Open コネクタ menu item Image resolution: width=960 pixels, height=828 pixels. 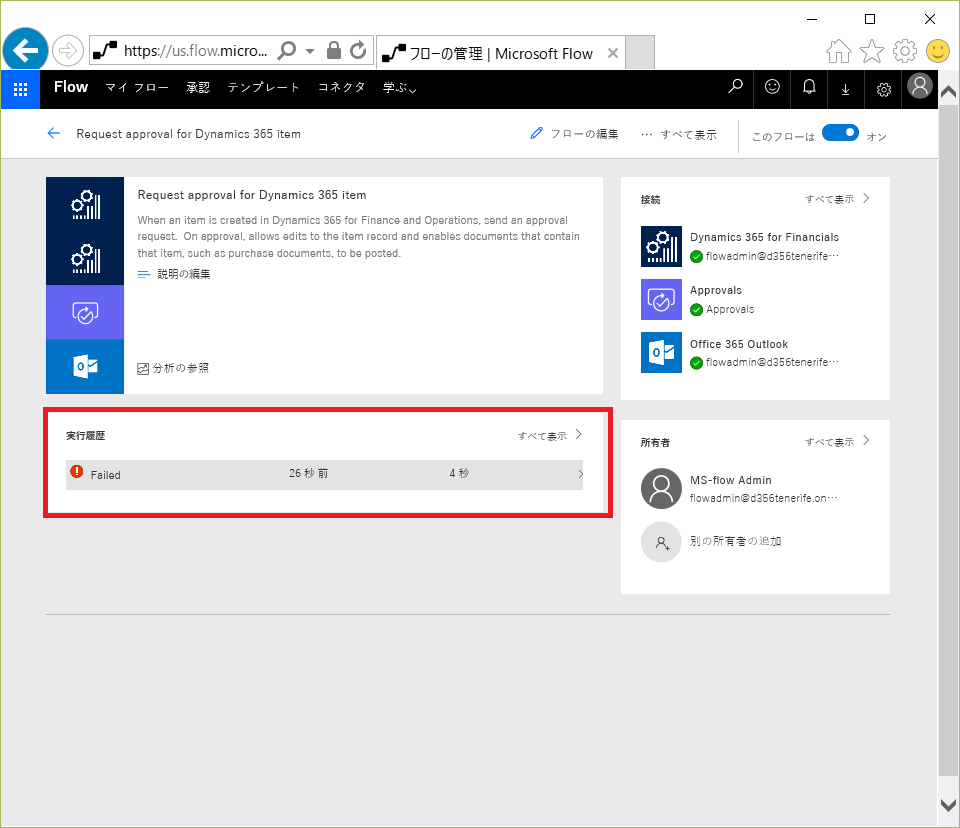click(342, 88)
